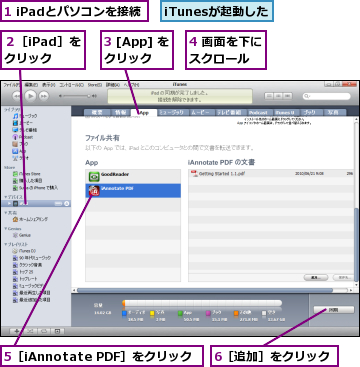
Task: Select Getting Started 1.1.pdf document
Action: [x=271, y=173]
